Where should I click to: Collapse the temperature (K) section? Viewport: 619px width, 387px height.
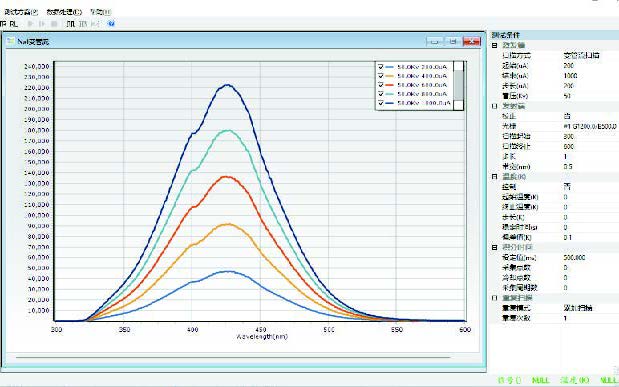click(494, 177)
